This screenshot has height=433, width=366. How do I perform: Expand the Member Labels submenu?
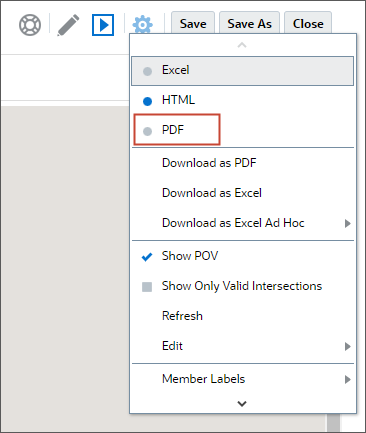(x=242, y=379)
